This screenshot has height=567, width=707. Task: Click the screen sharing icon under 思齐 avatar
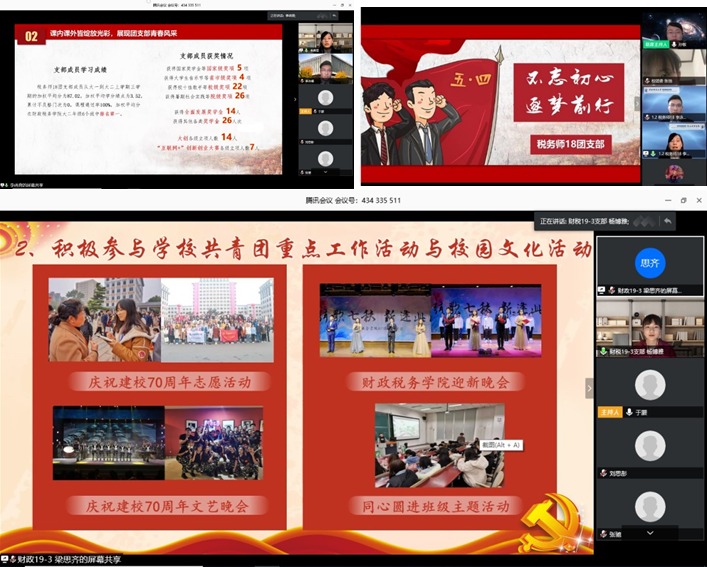pos(602,290)
